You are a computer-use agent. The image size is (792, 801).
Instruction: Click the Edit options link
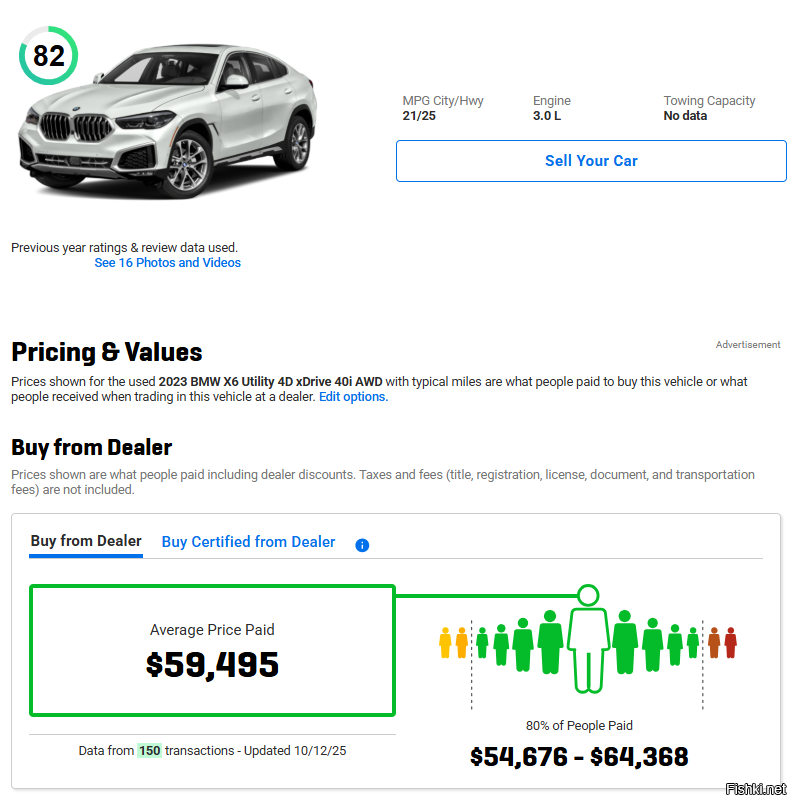click(x=353, y=397)
